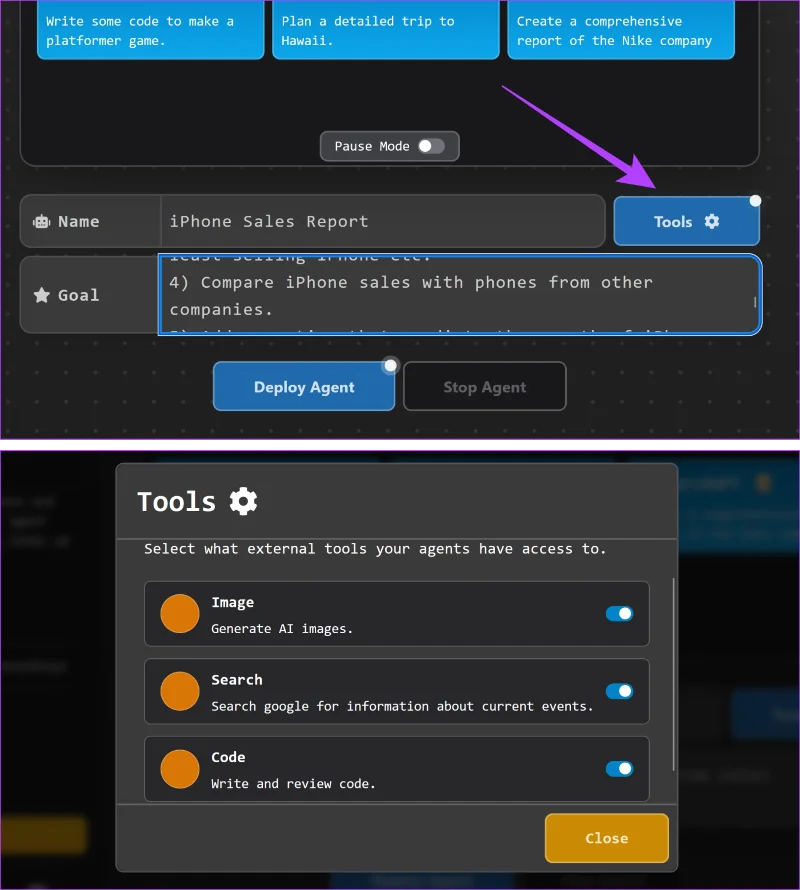The image size is (800, 890).
Task: Toggle the Search tool switch
Action: (x=619, y=691)
